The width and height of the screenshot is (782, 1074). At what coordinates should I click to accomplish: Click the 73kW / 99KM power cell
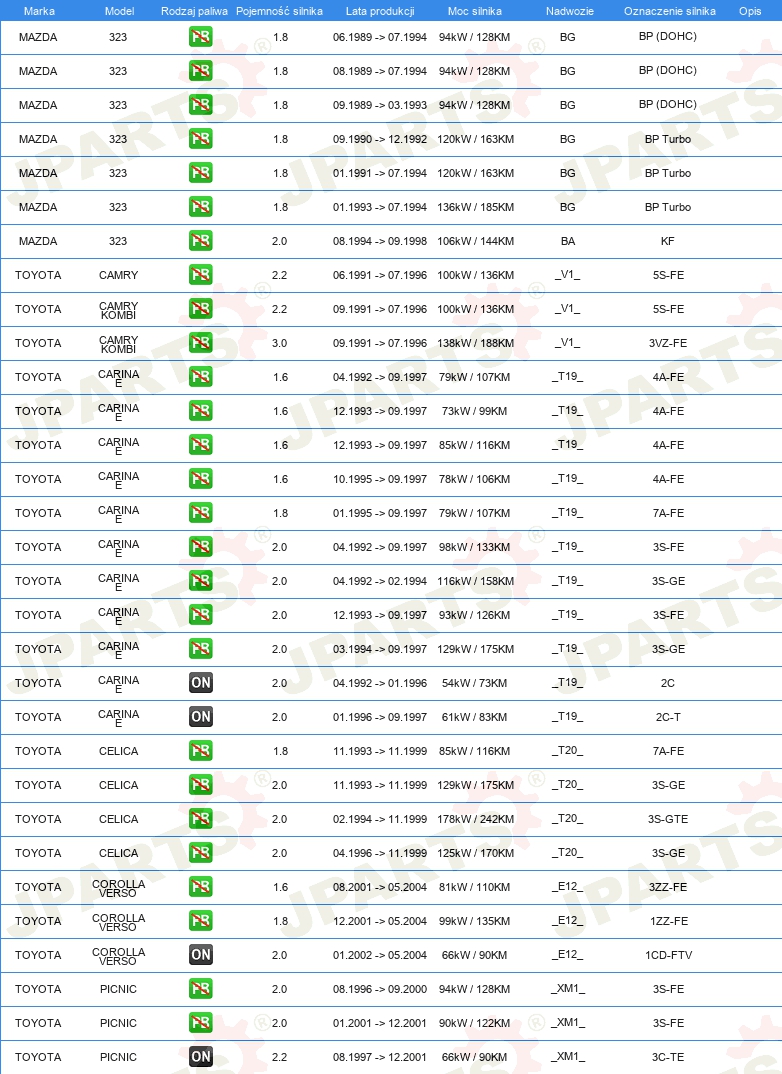click(475, 411)
